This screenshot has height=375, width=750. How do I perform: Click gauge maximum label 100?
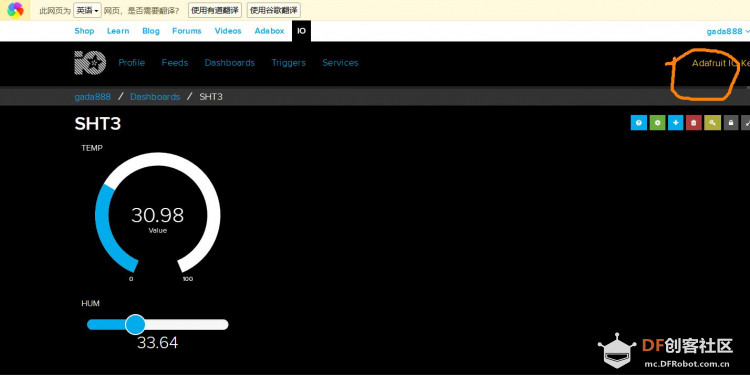click(x=188, y=279)
